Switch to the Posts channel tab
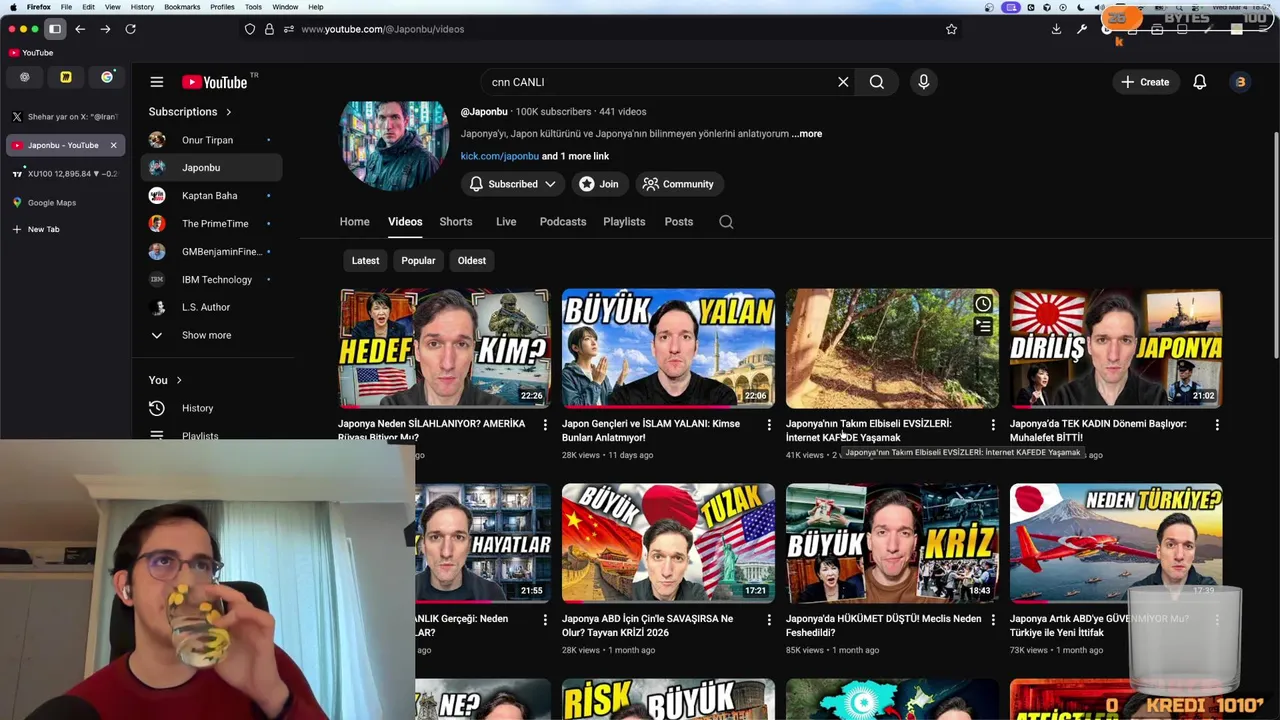The image size is (1280, 720). click(x=679, y=222)
